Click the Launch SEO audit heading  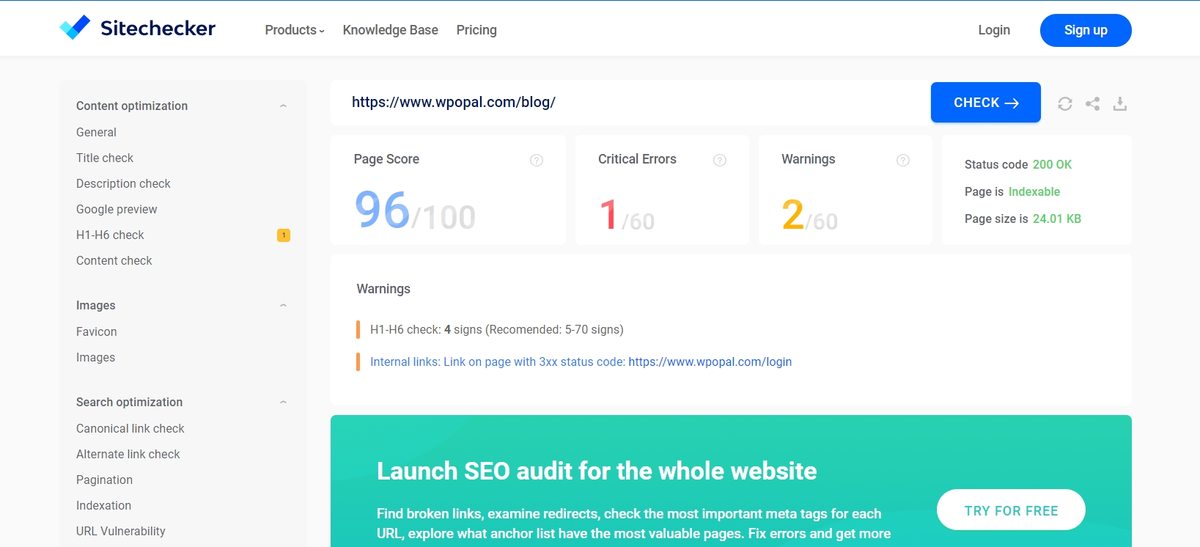tap(597, 471)
